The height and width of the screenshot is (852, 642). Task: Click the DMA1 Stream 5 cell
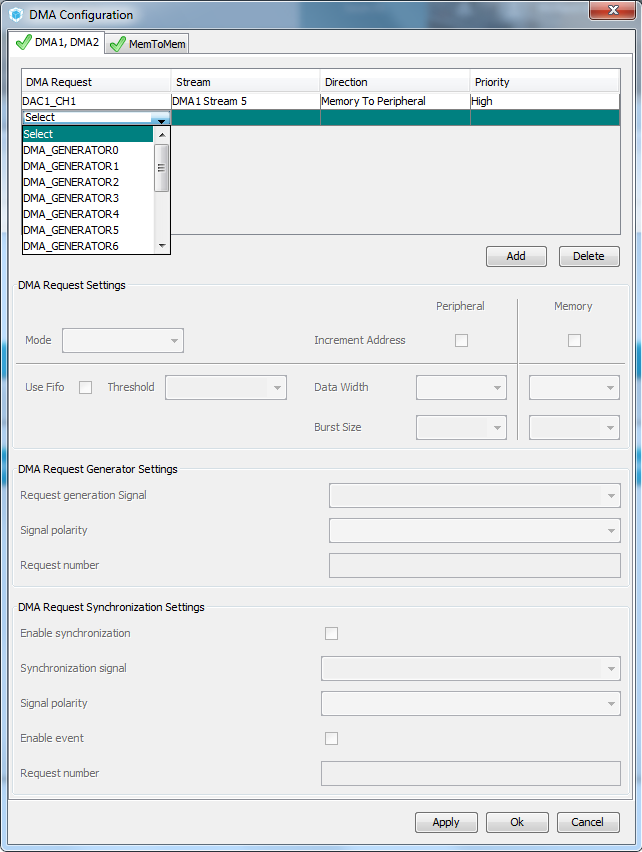(246, 101)
